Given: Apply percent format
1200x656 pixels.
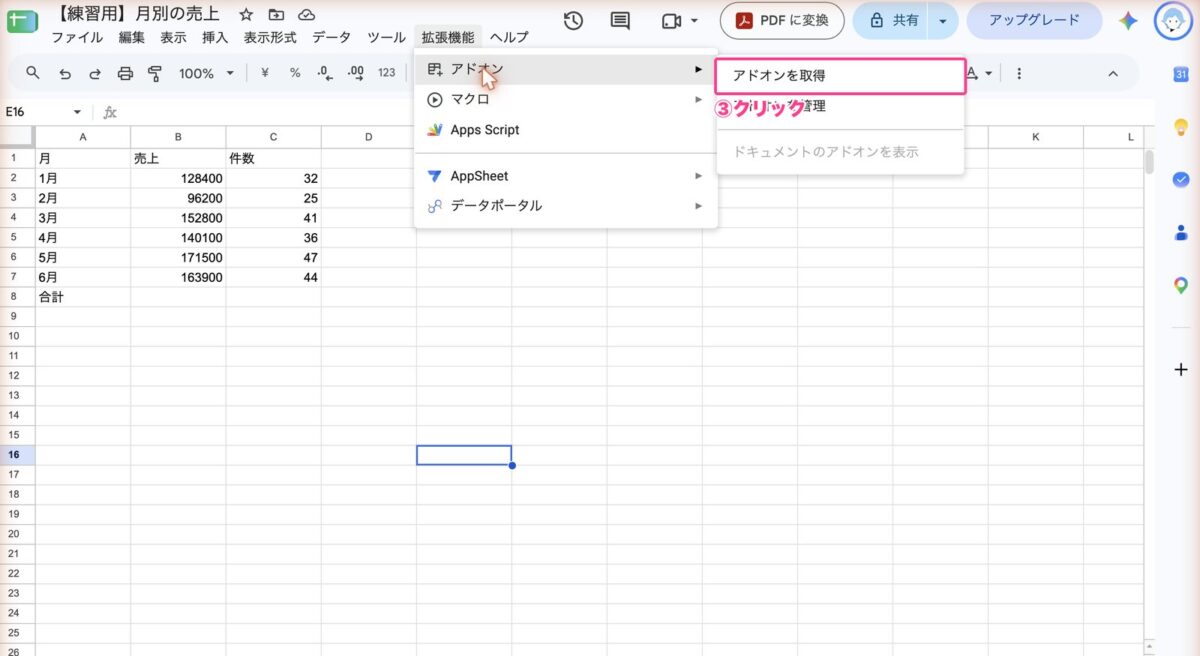Looking at the screenshot, I should click(295, 73).
